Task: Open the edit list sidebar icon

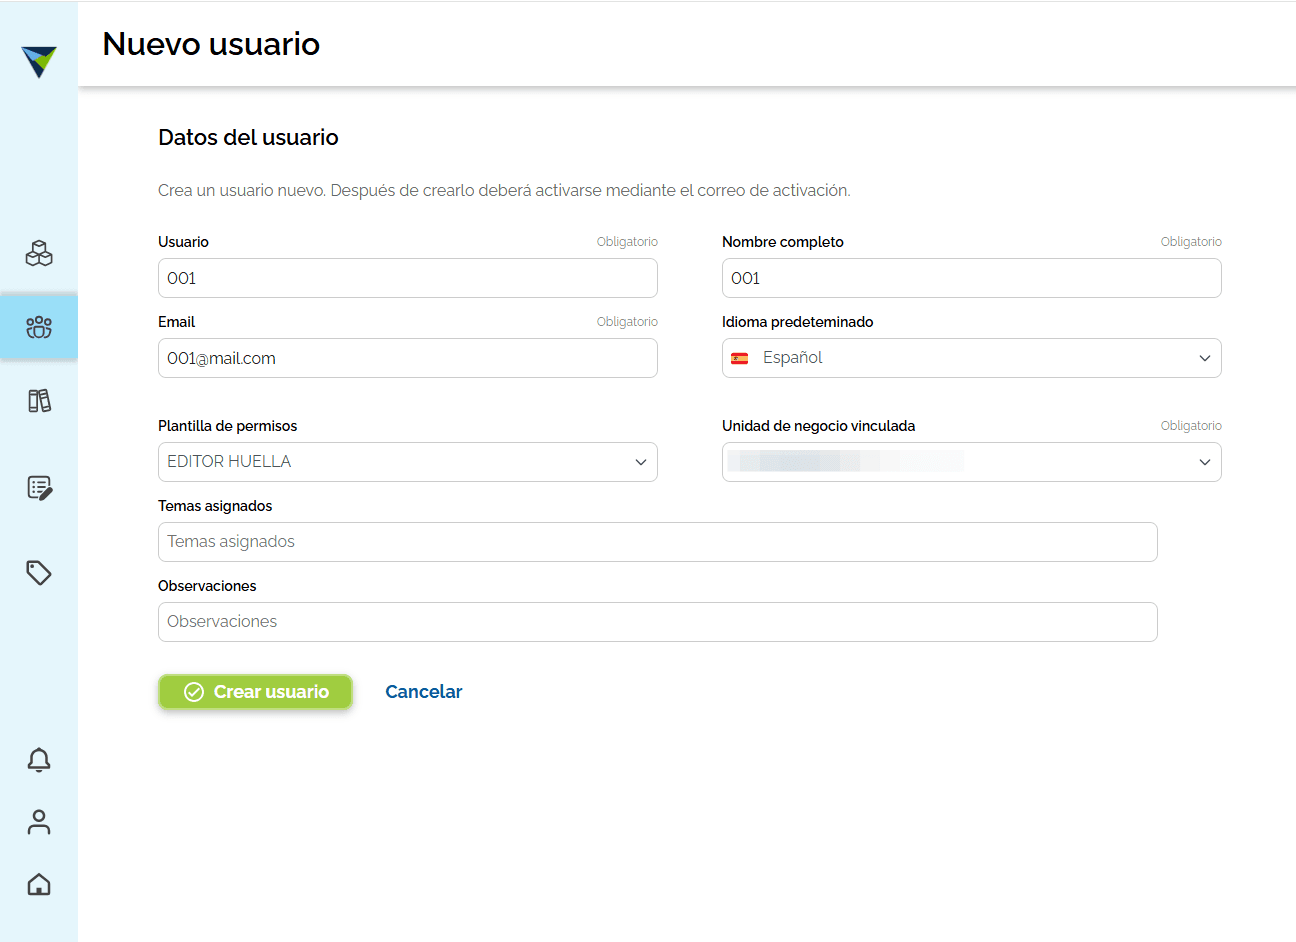Action: click(39, 488)
